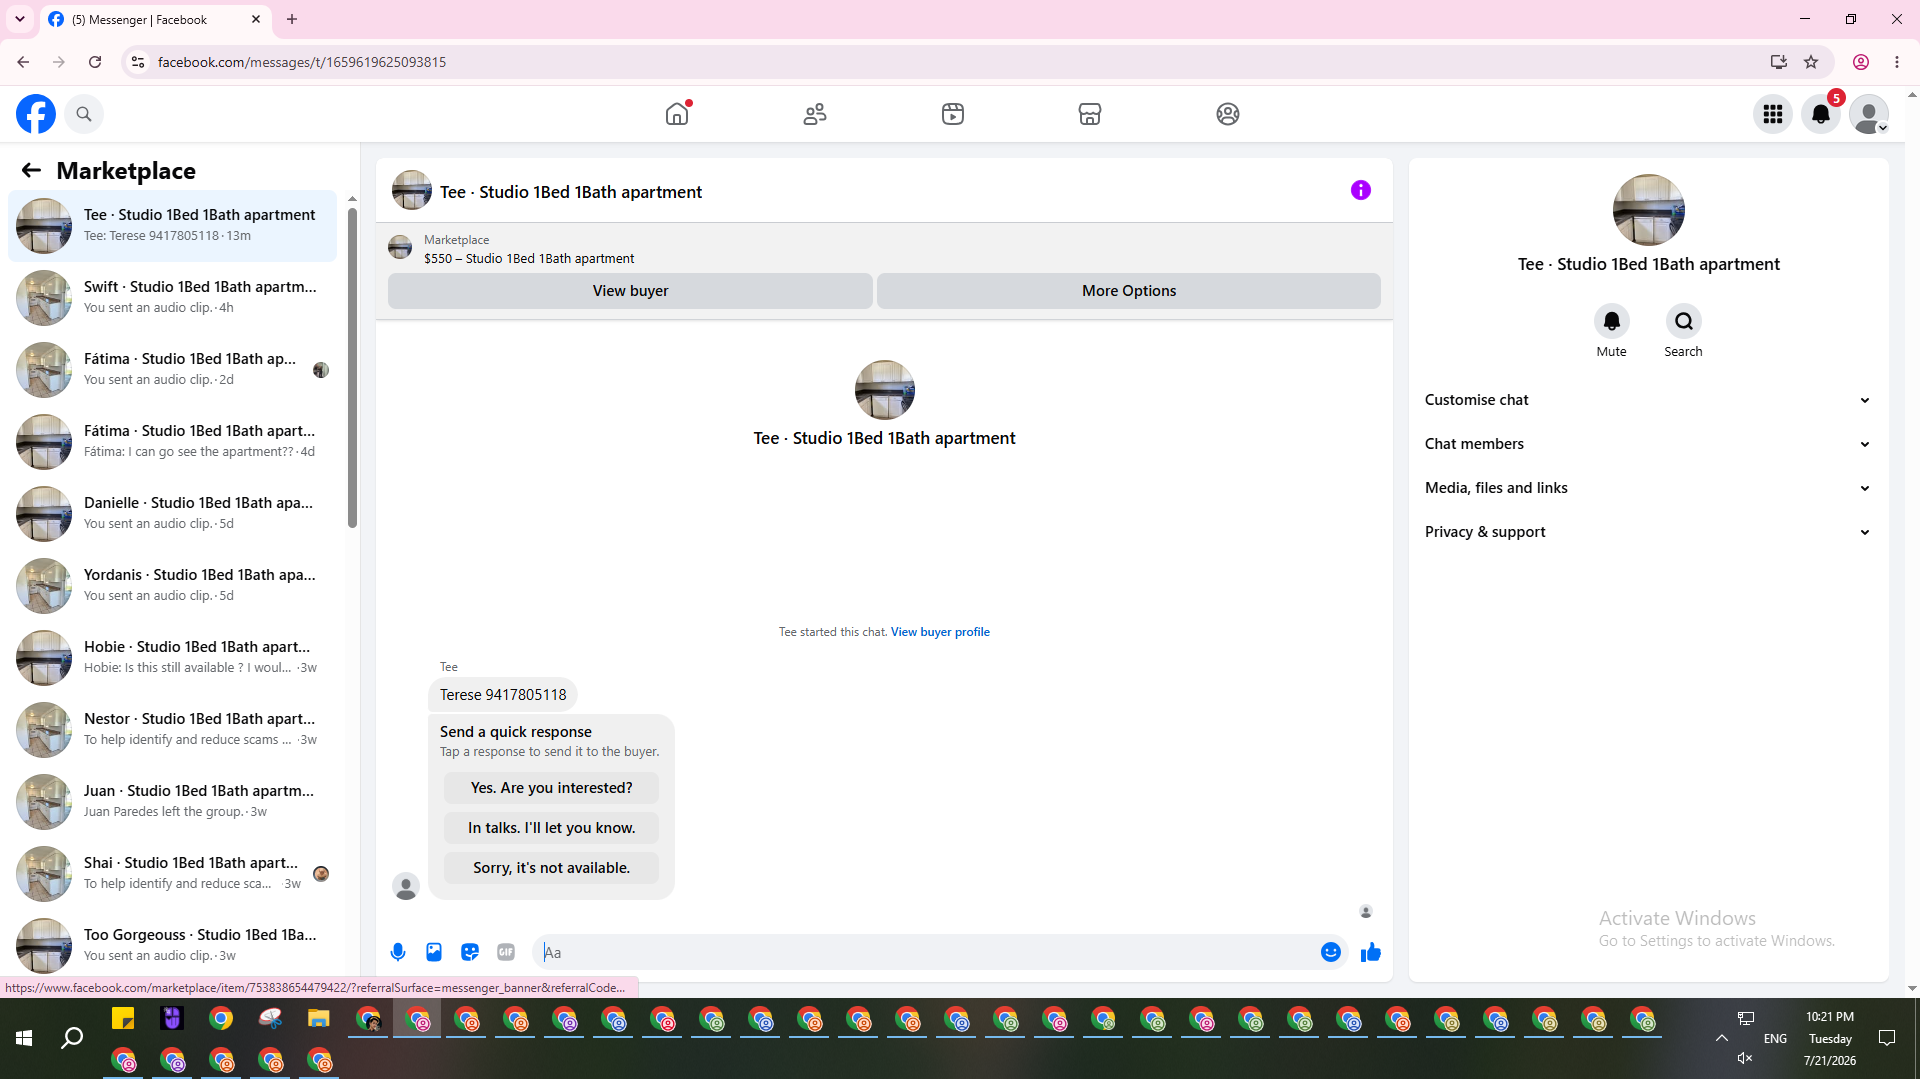Open the notifications bell
This screenshot has width=1920, height=1079.
pyautogui.click(x=1821, y=114)
